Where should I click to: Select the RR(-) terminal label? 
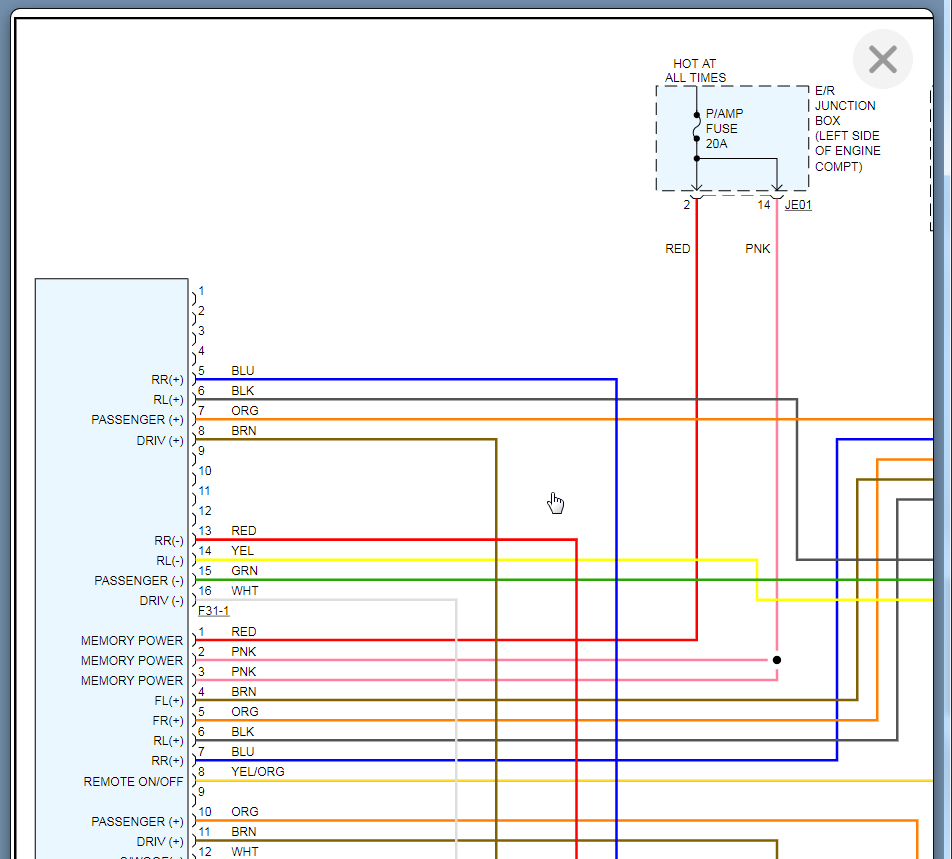167,541
